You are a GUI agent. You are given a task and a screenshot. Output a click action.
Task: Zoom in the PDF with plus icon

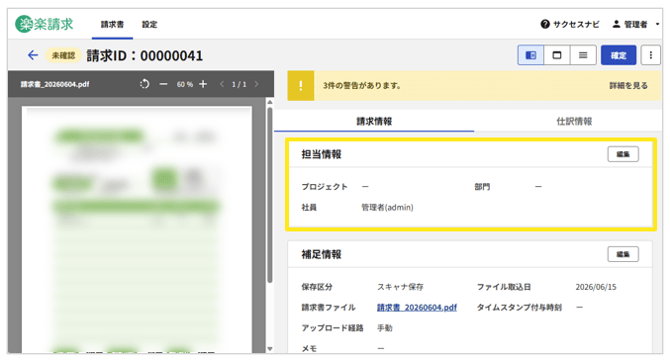click(203, 84)
